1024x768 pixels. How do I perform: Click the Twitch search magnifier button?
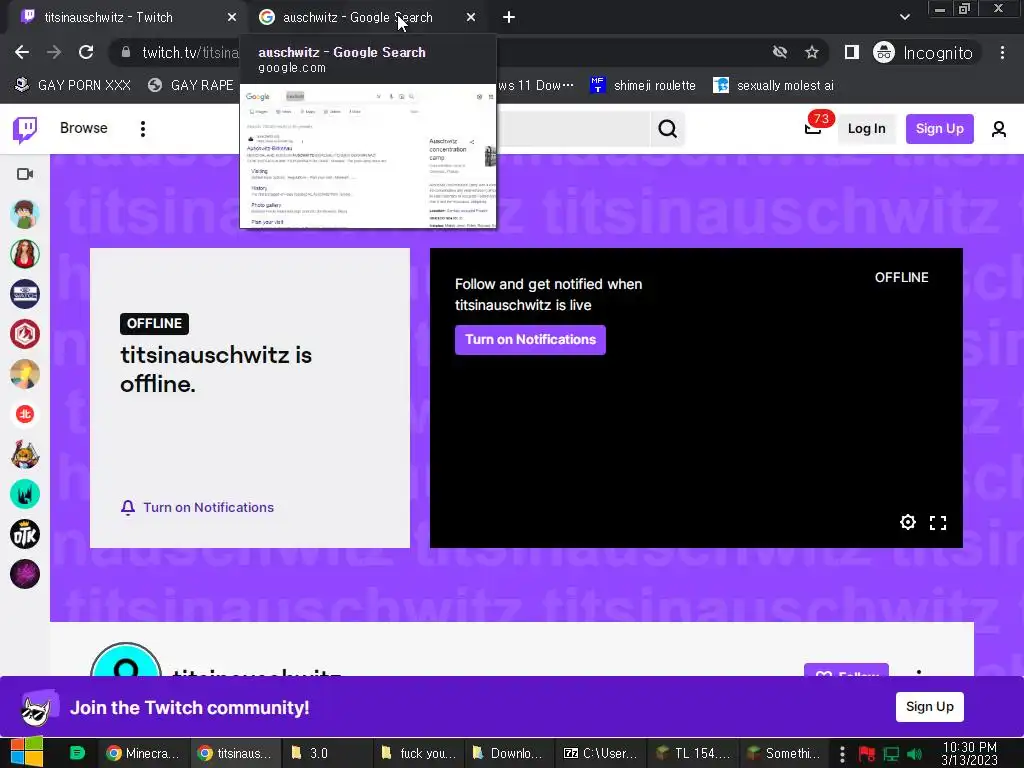[667, 129]
